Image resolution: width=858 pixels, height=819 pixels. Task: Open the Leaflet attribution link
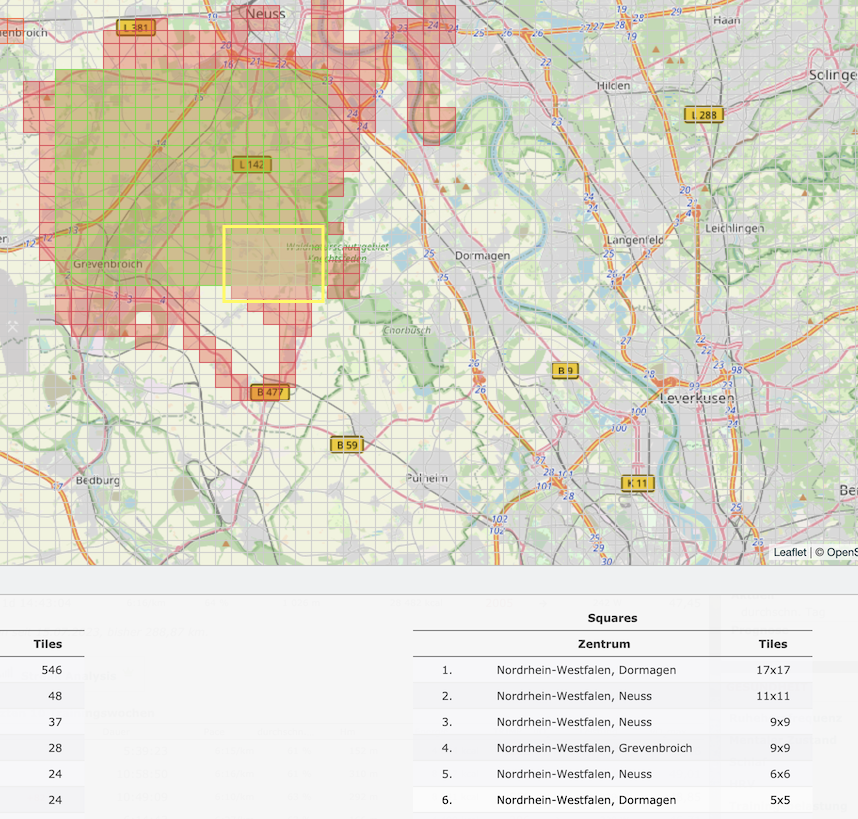point(789,552)
